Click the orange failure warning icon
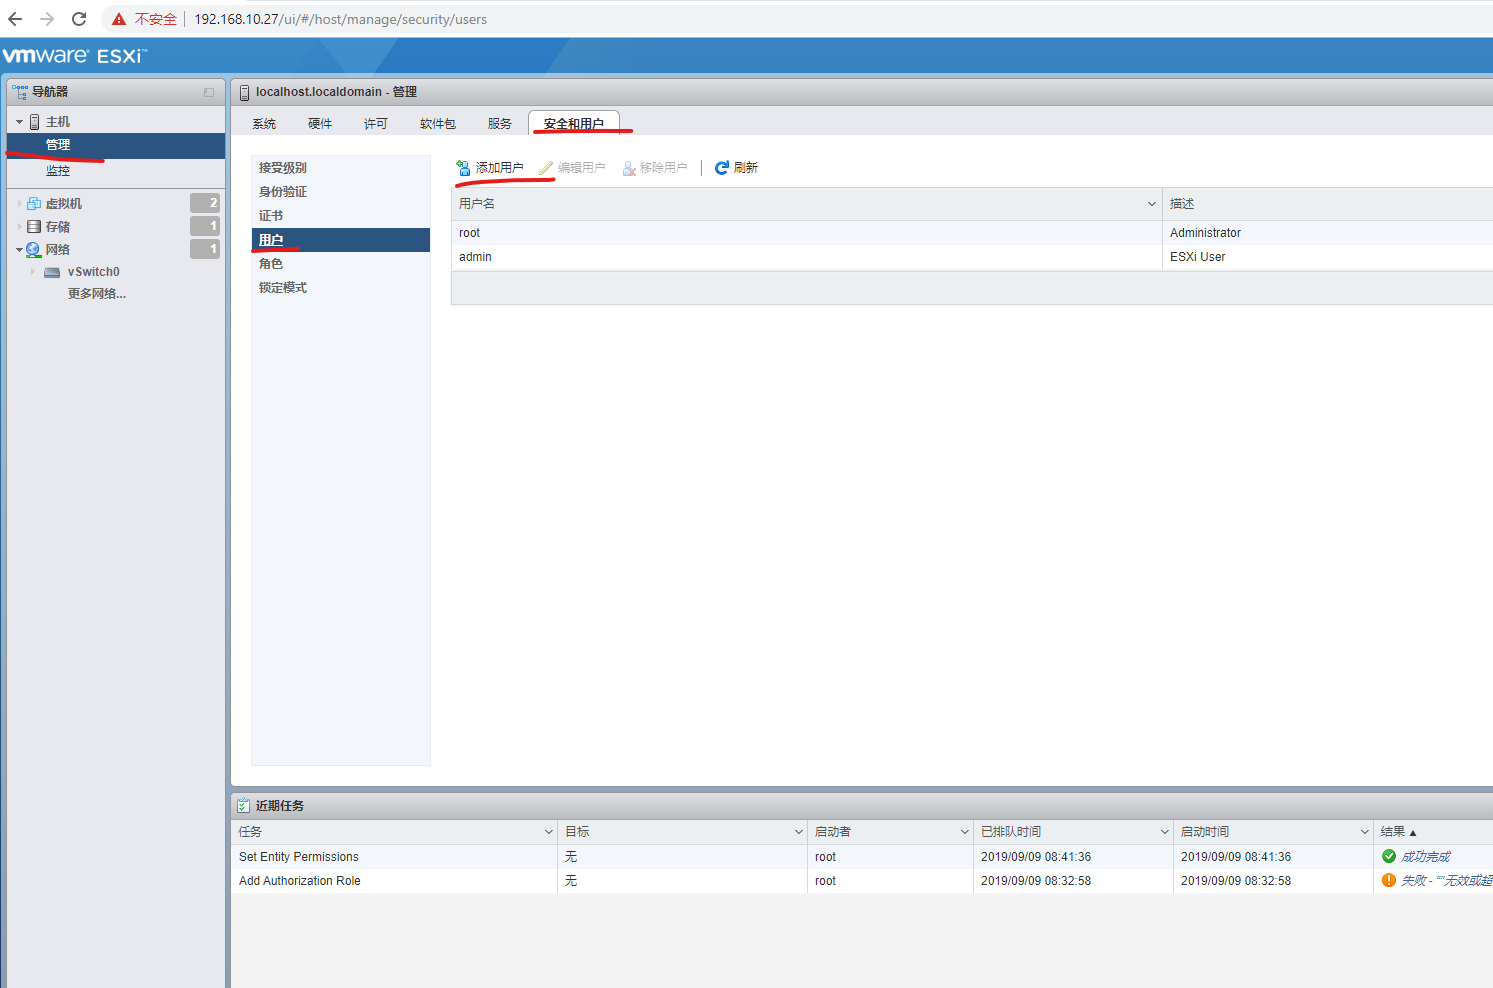1493x988 pixels. click(1389, 880)
